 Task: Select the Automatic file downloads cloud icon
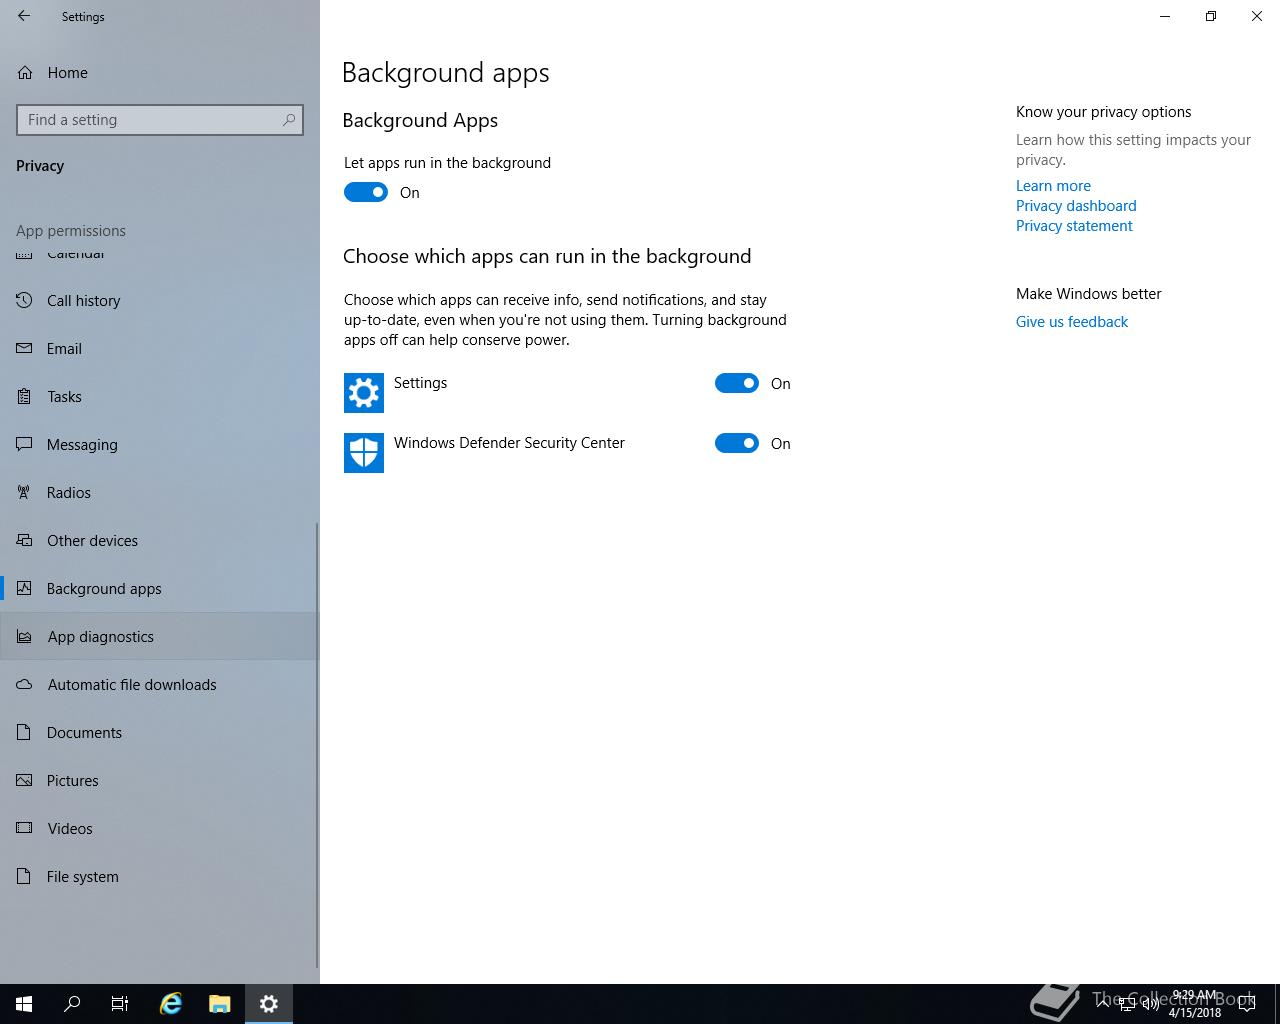[x=25, y=684]
